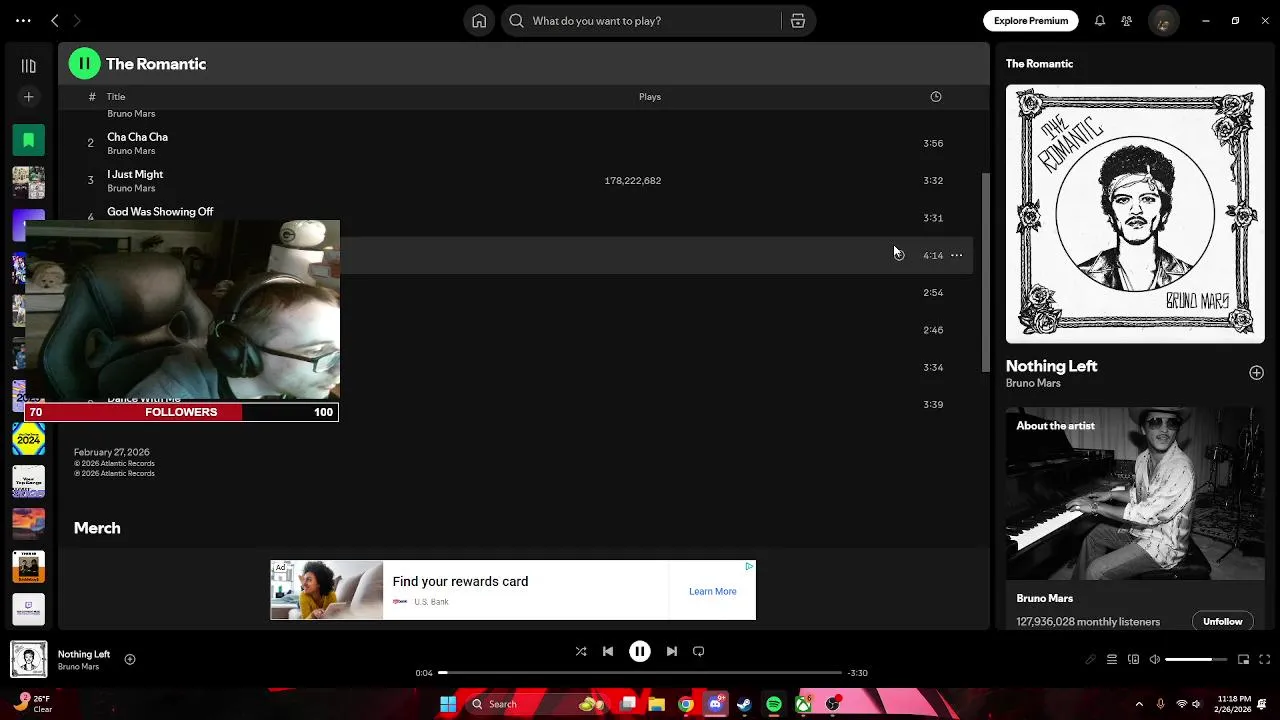This screenshot has width=1280, height=720.
Task: Open the weather widget showing 26°F
Action: 32,704
